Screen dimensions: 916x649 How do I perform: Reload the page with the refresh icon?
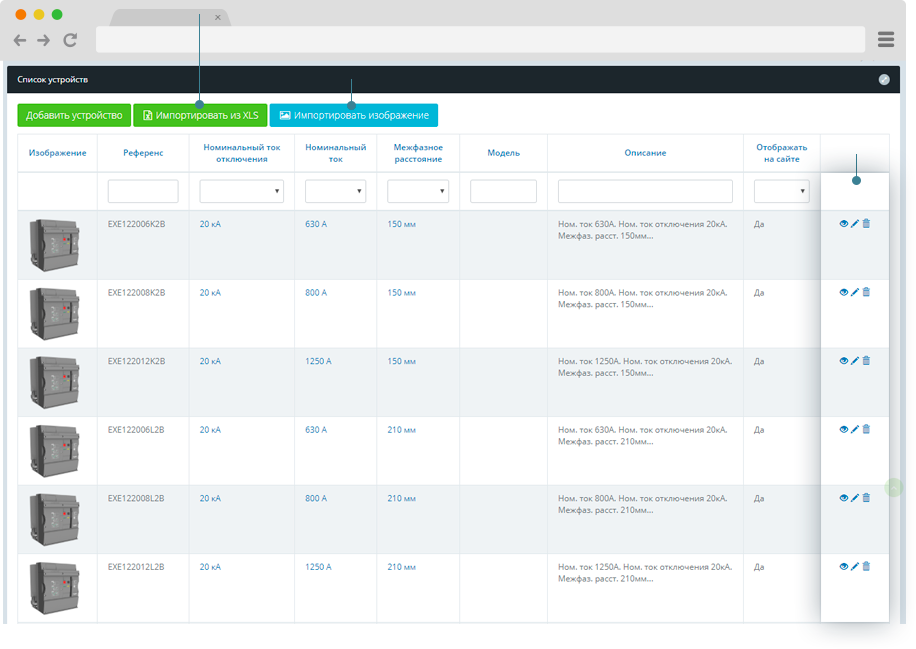(x=70, y=40)
